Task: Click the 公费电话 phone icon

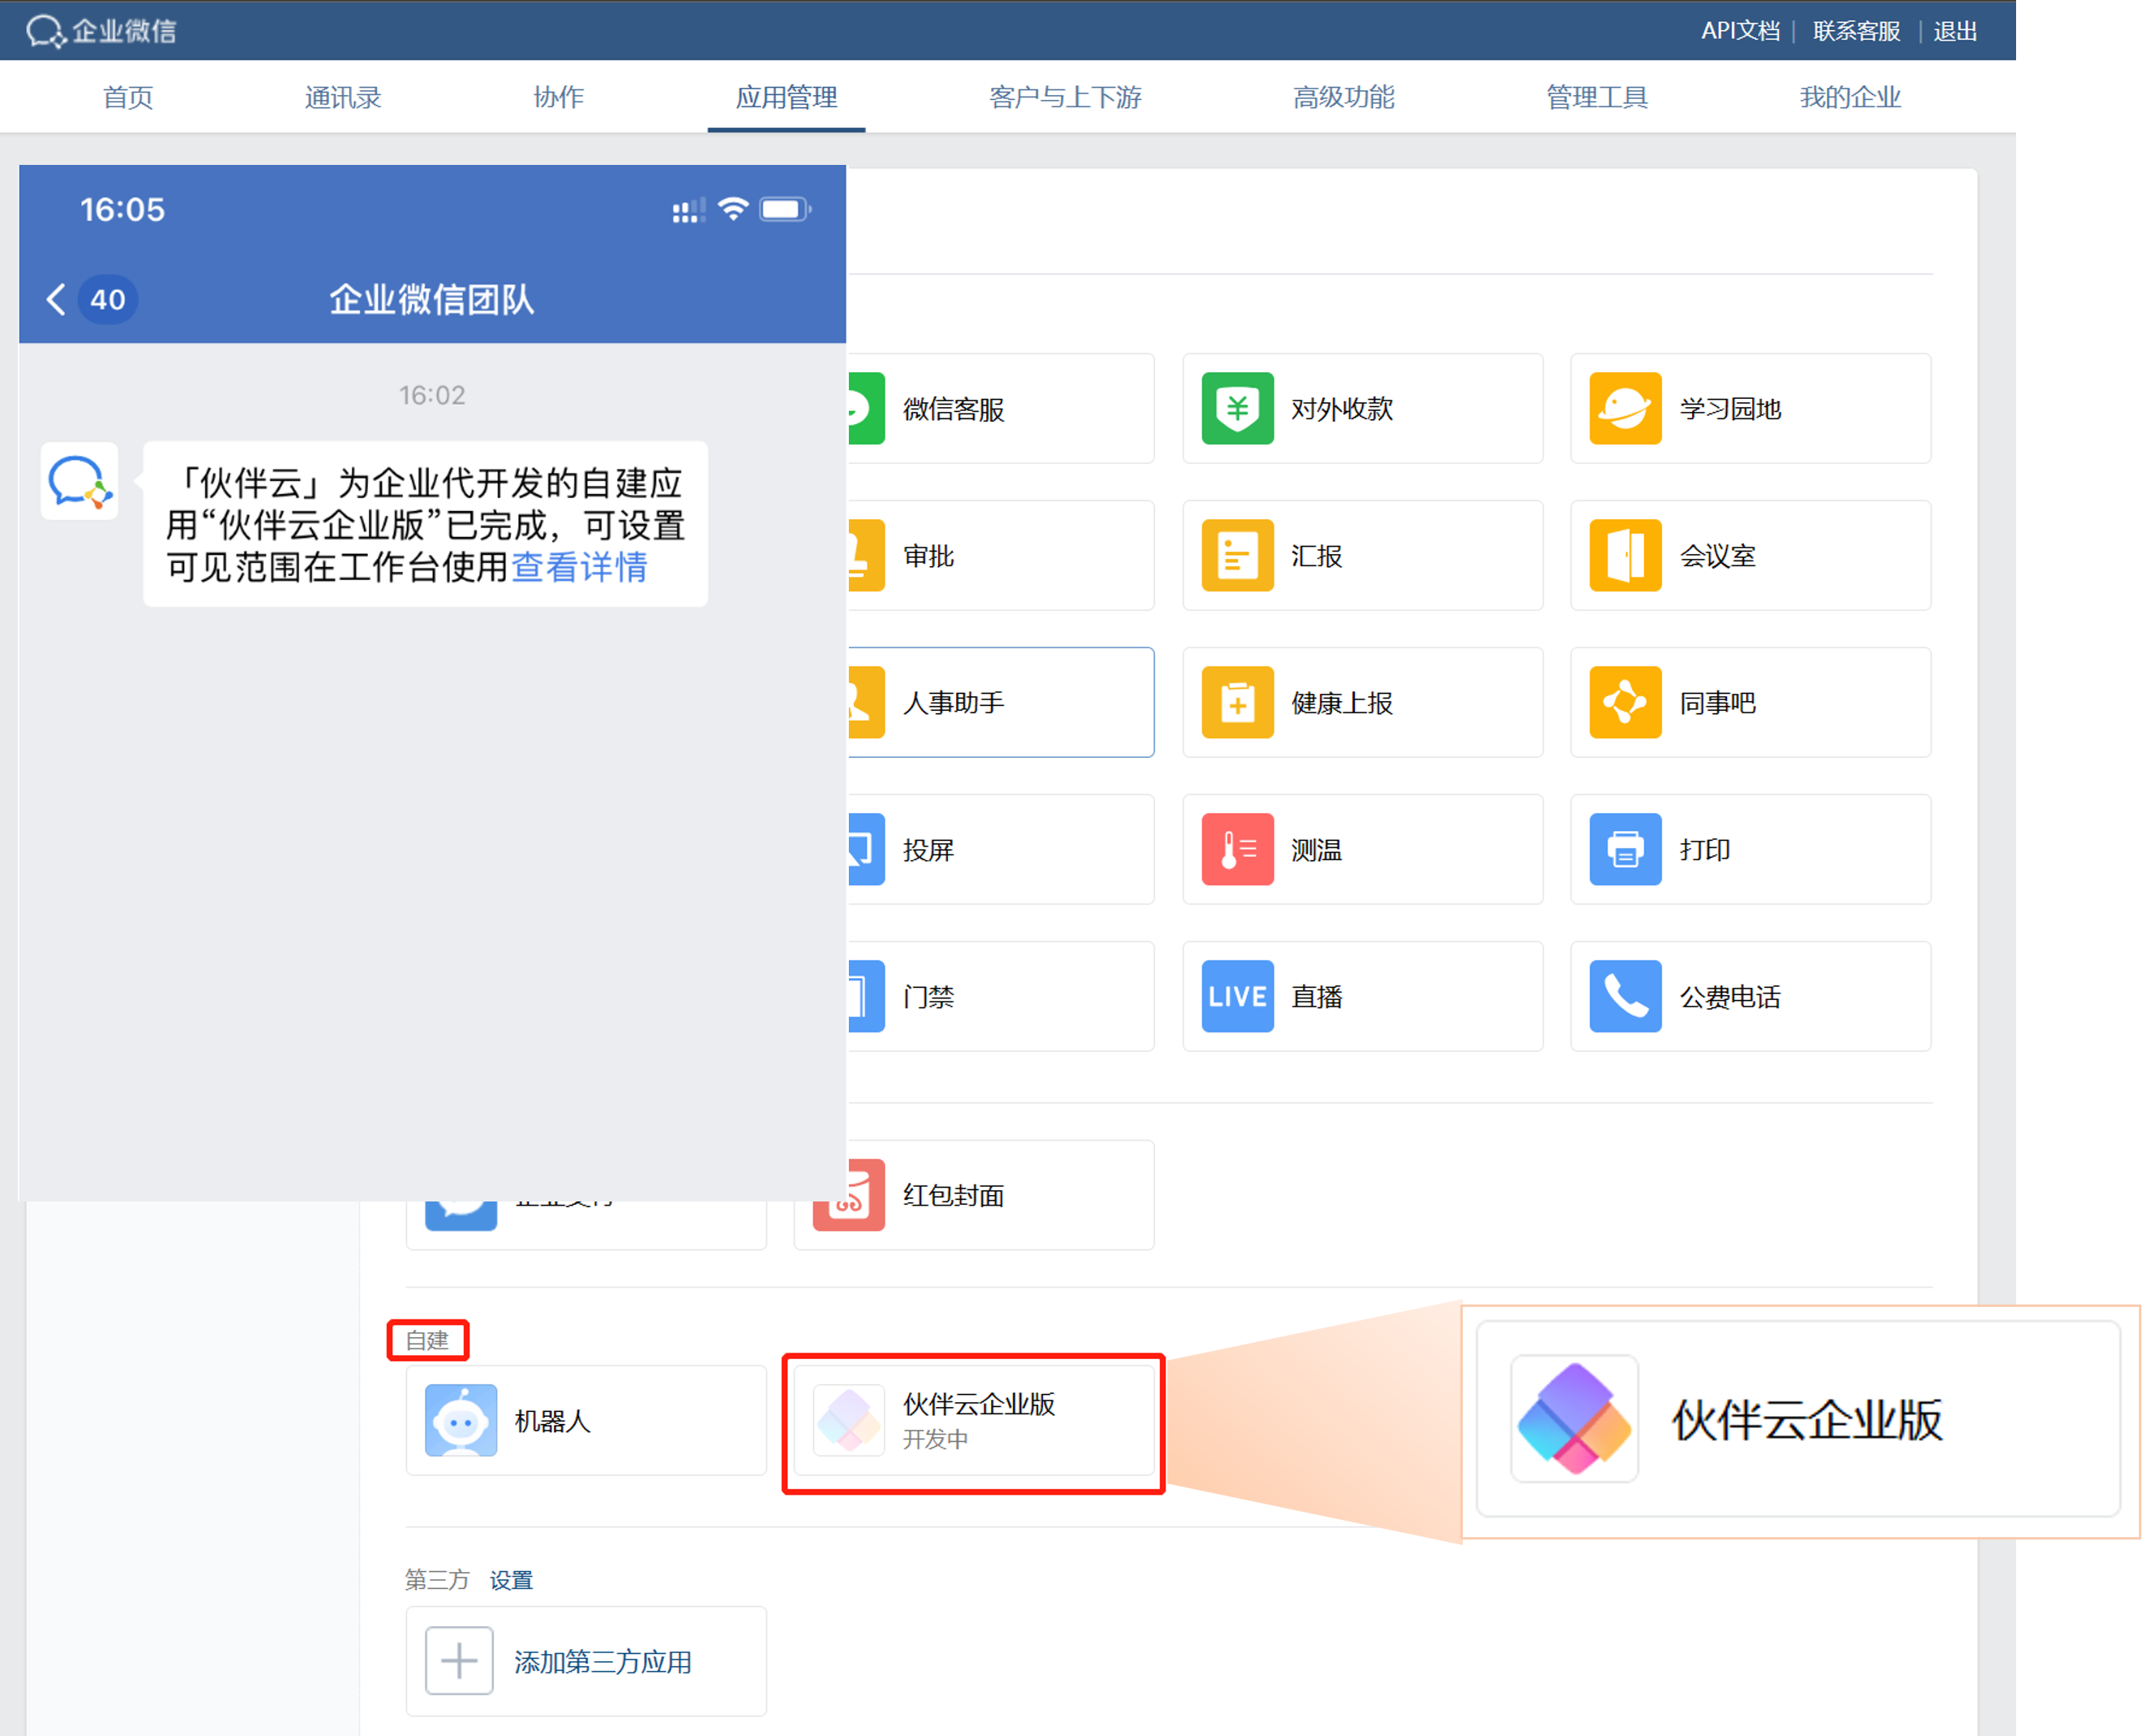Action: point(1625,996)
